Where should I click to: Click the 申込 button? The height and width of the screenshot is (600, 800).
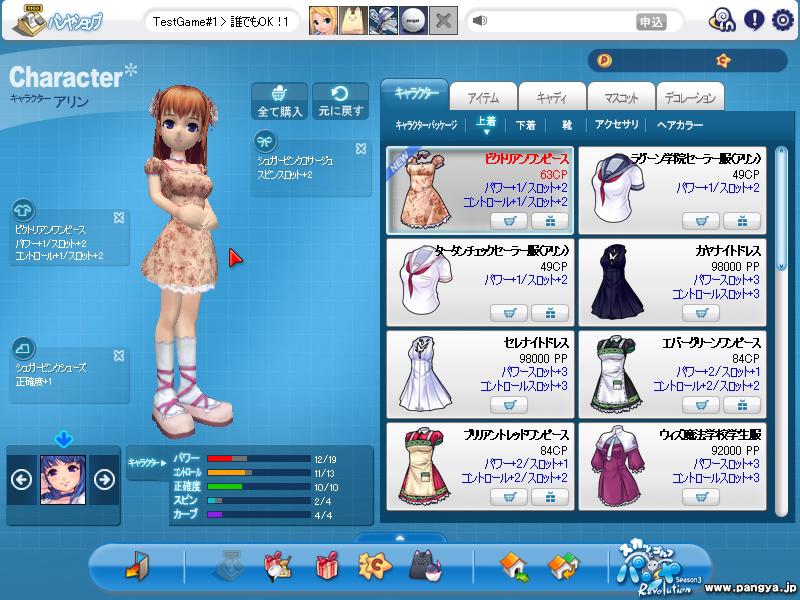point(652,21)
